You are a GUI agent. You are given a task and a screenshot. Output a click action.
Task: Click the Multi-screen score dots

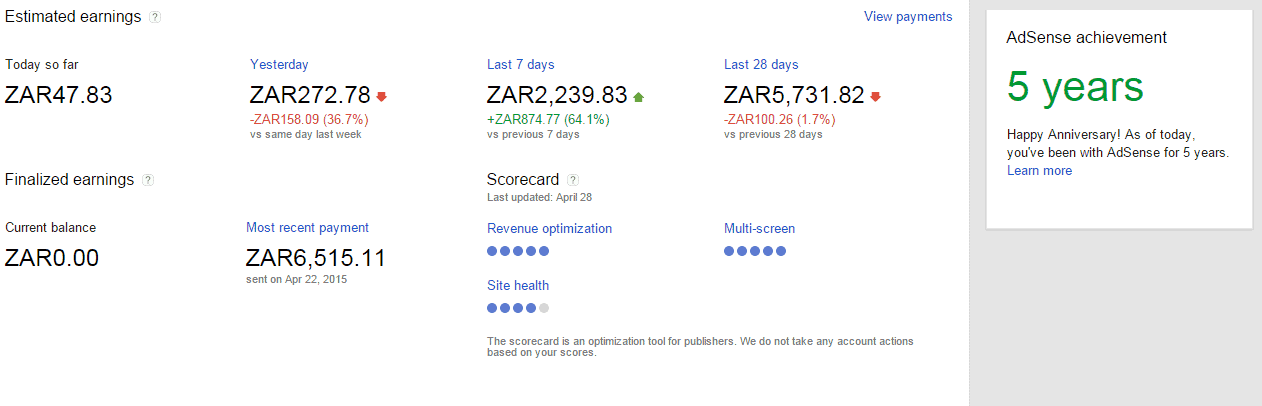pos(755,251)
